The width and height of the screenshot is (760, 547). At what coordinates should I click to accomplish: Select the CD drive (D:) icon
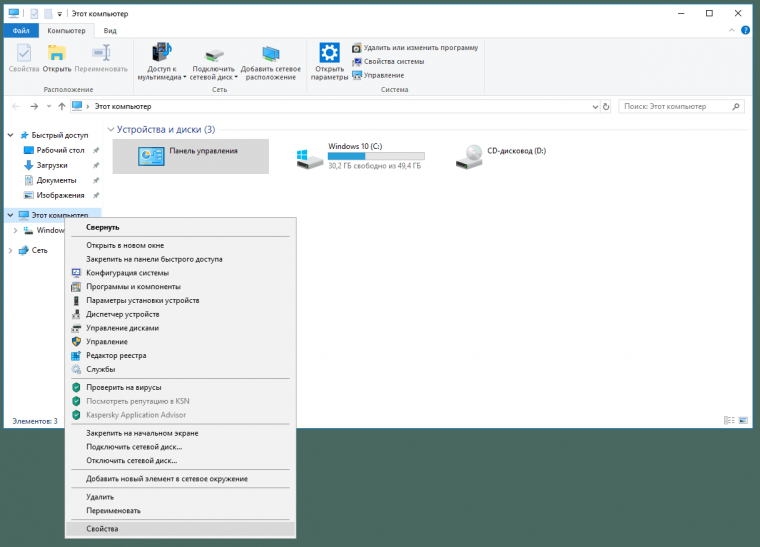point(467,155)
